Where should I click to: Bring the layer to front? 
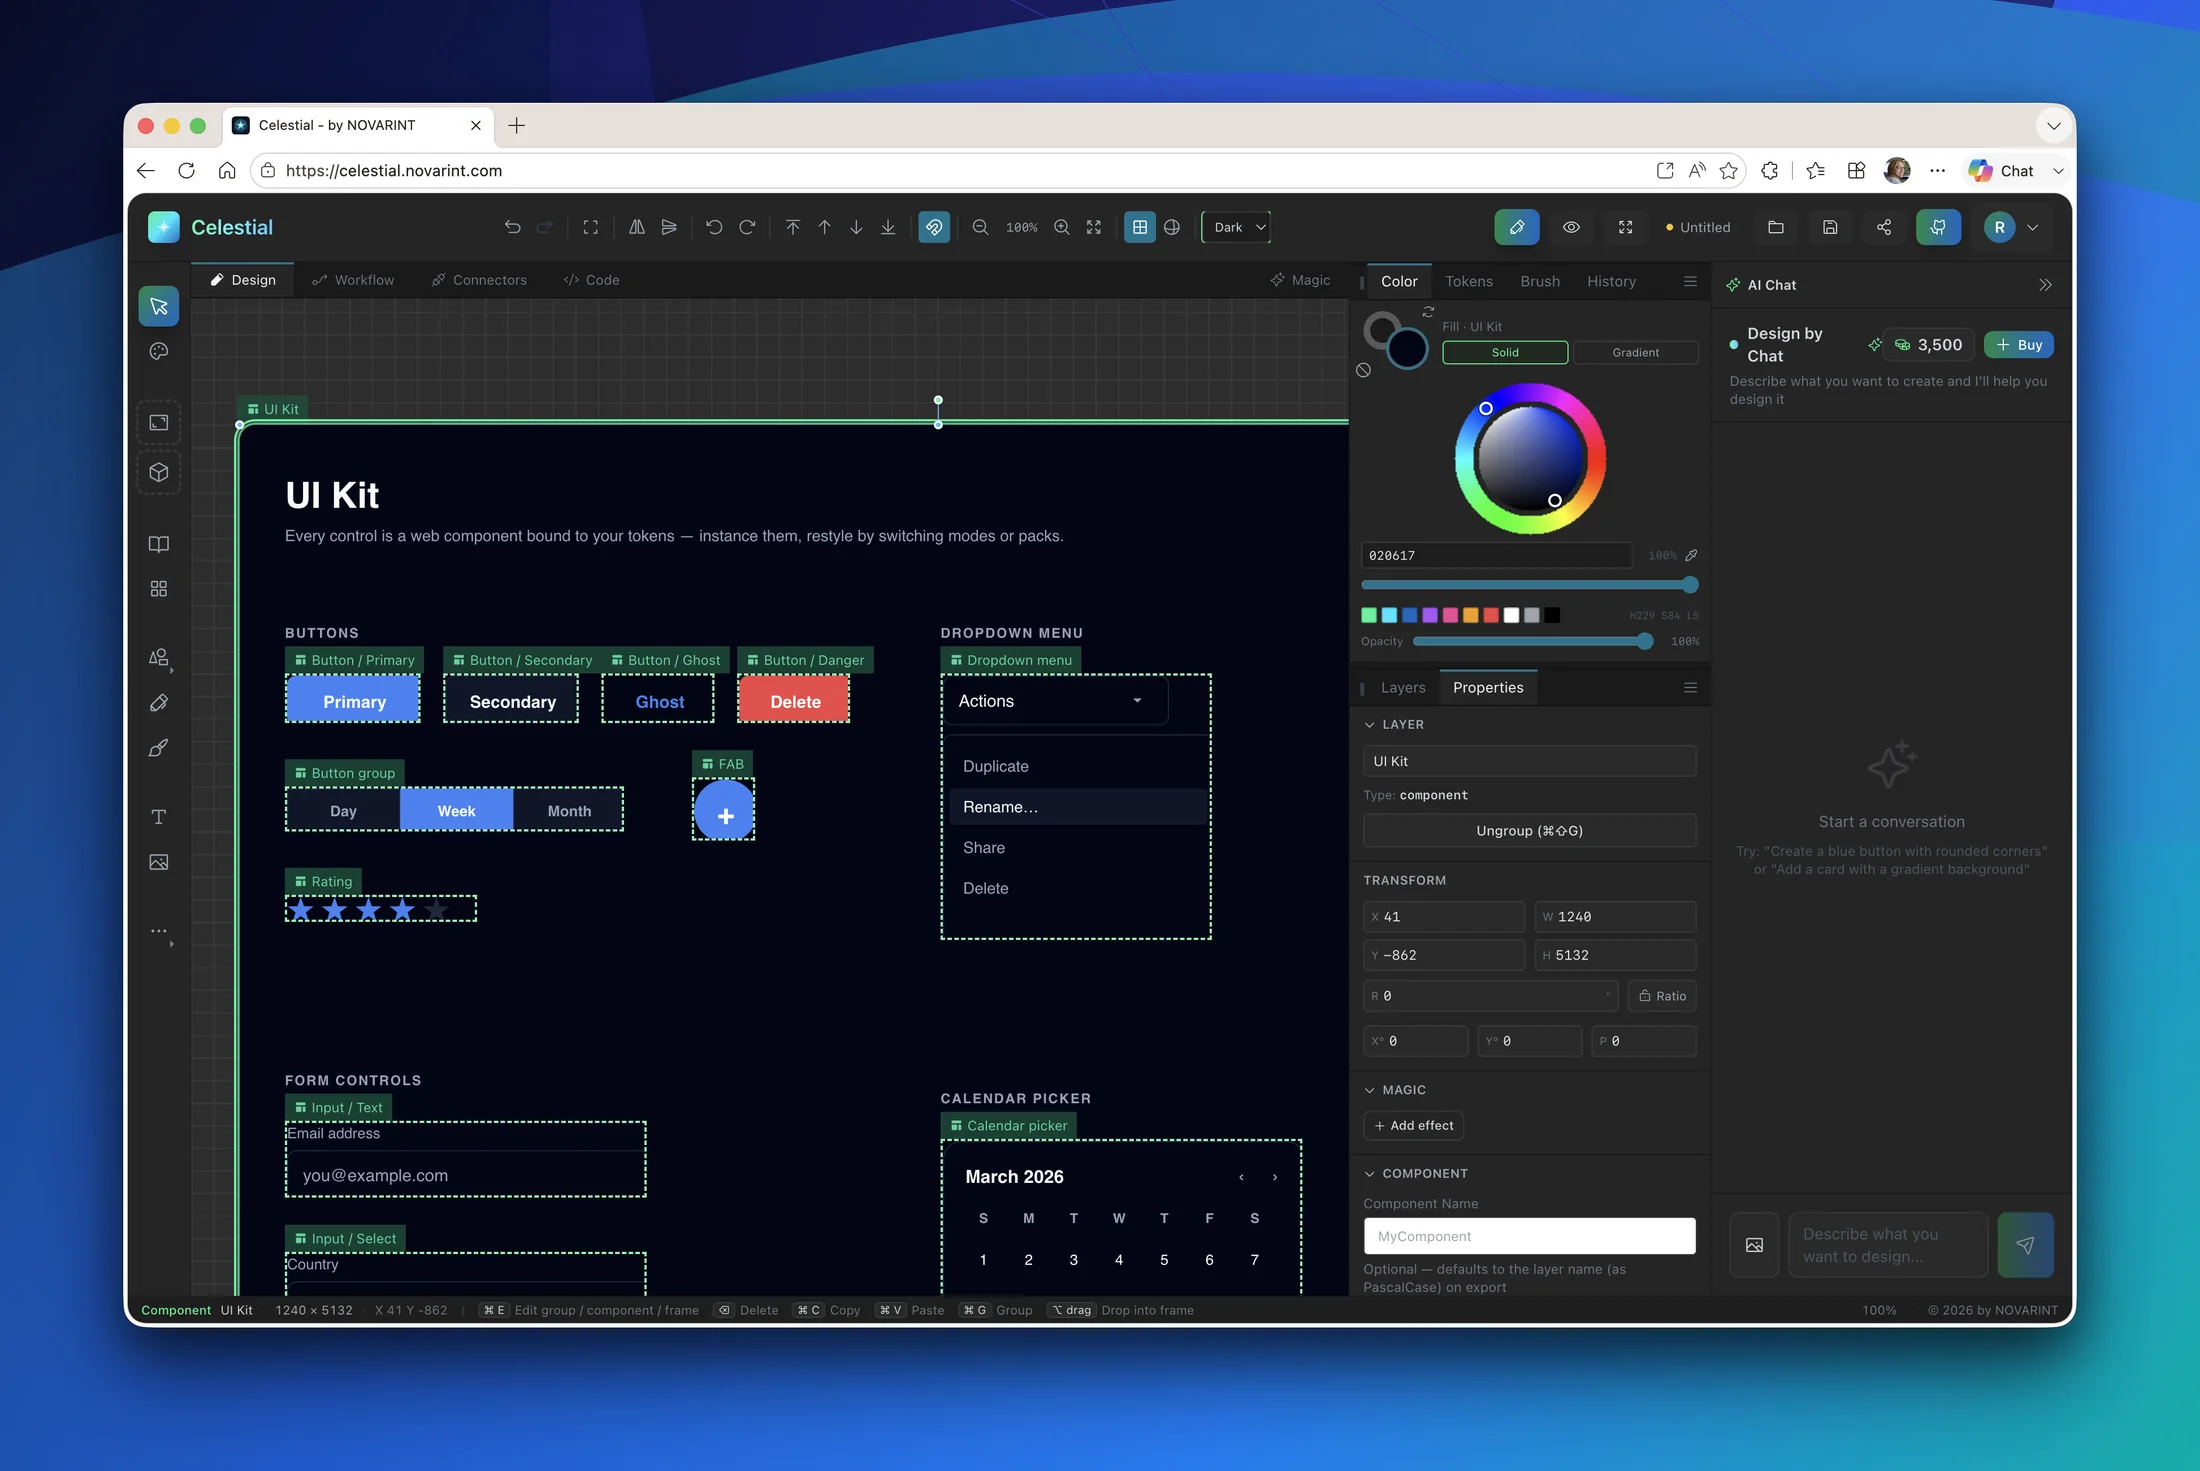(792, 227)
